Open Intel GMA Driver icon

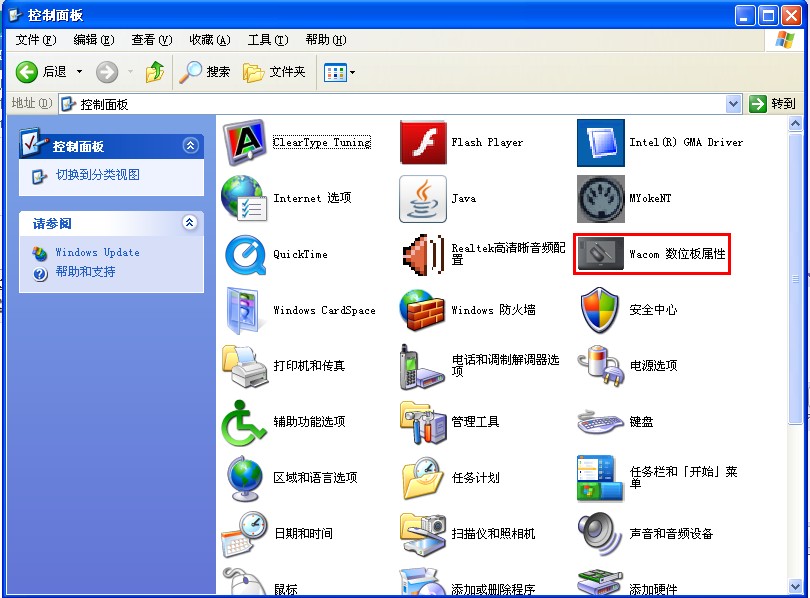click(600, 143)
